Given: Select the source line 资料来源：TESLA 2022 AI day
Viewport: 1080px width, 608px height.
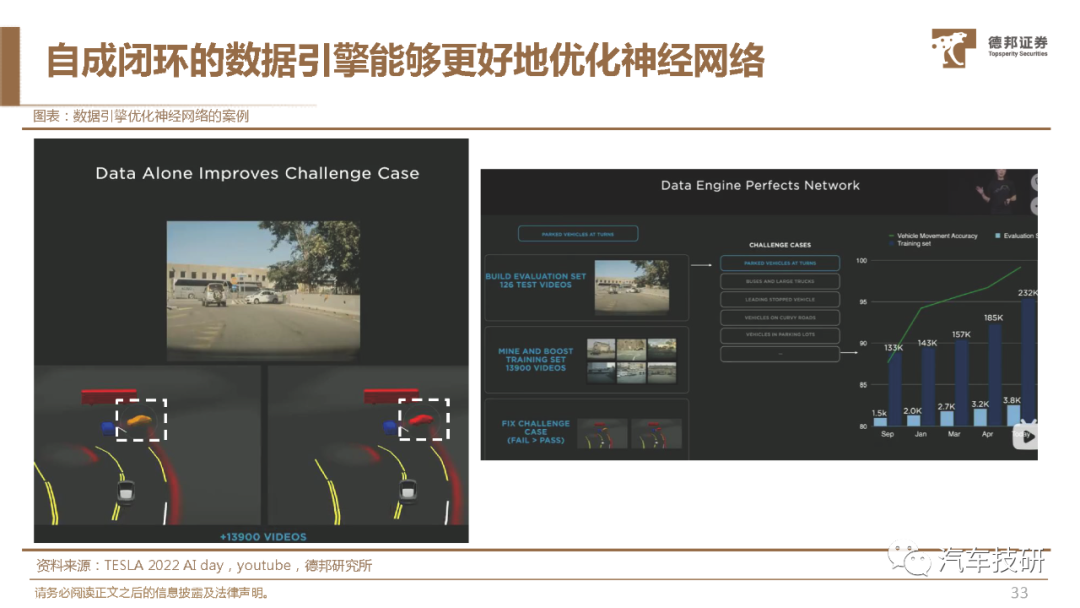Looking at the screenshot, I should (x=204, y=565).
